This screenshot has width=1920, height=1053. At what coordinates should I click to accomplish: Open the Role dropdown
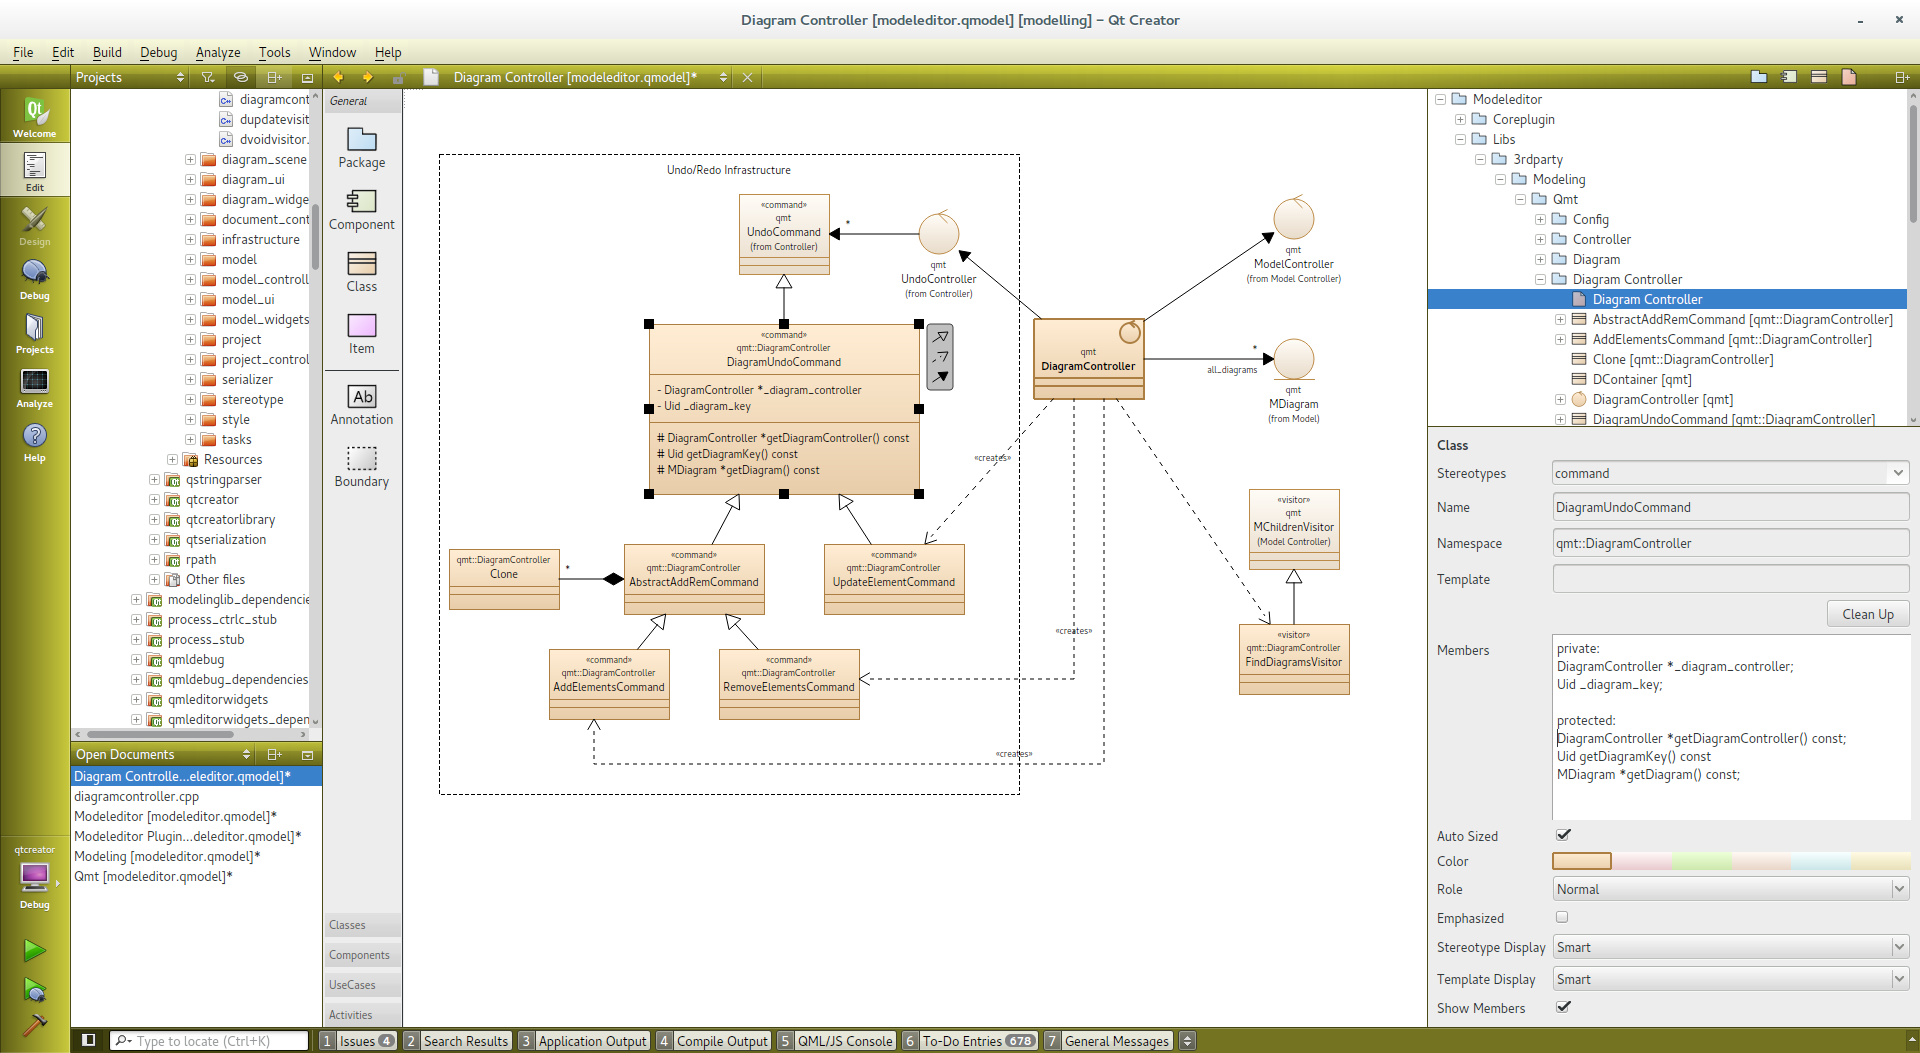pos(1730,889)
